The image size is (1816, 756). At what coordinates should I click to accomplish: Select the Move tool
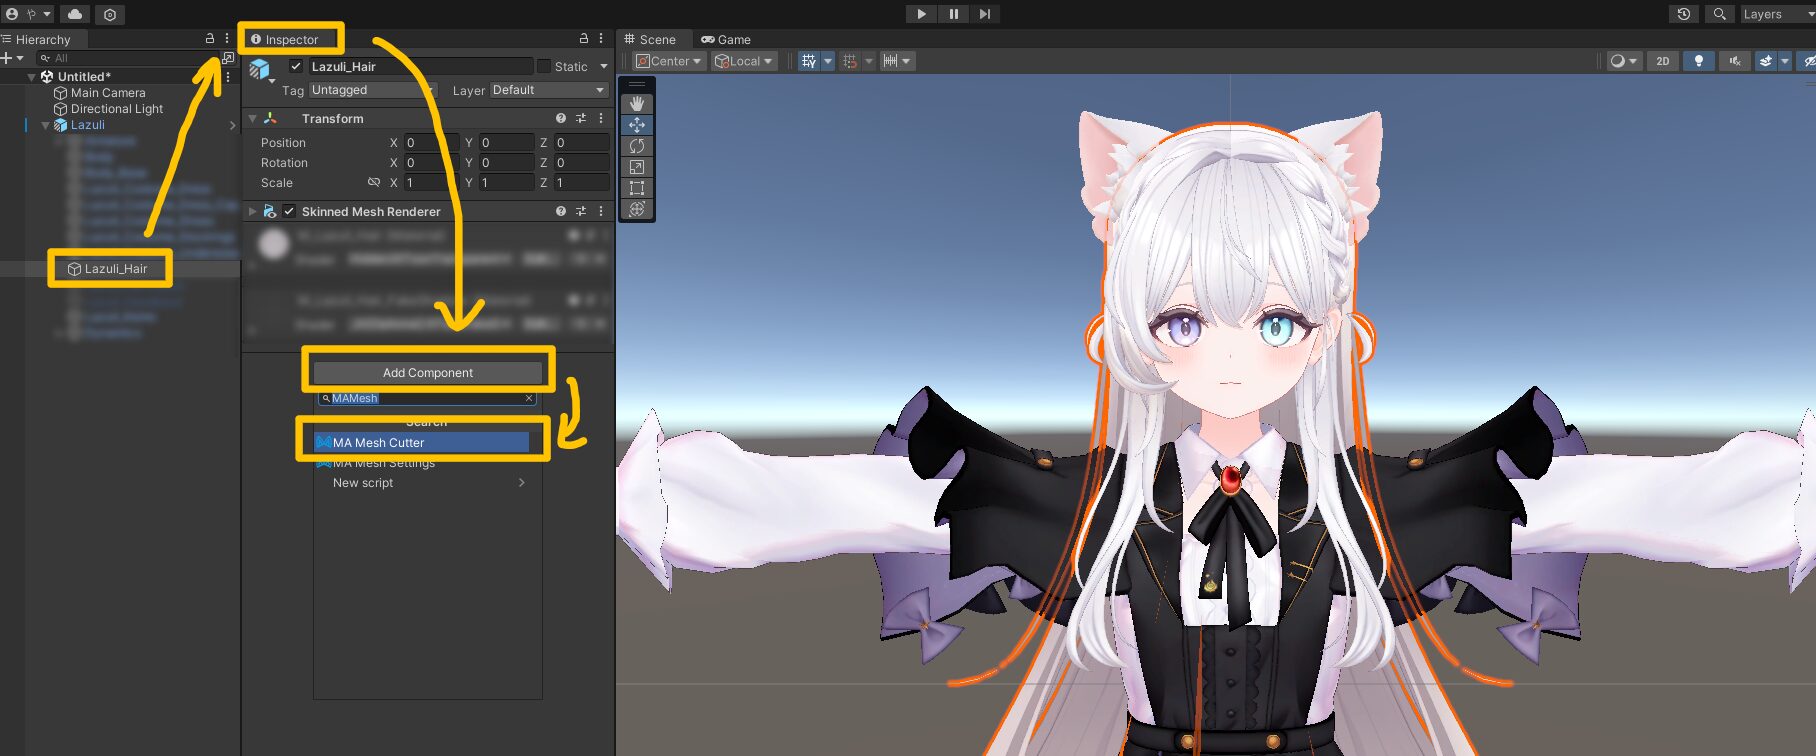(x=637, y=125)
